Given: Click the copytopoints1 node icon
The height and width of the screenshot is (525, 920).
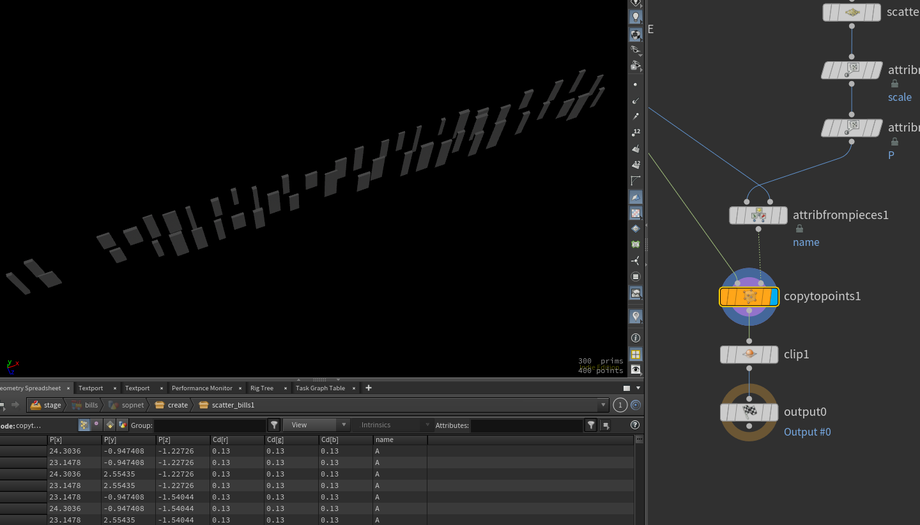Looking at the screenshot, I should (749, 297).
